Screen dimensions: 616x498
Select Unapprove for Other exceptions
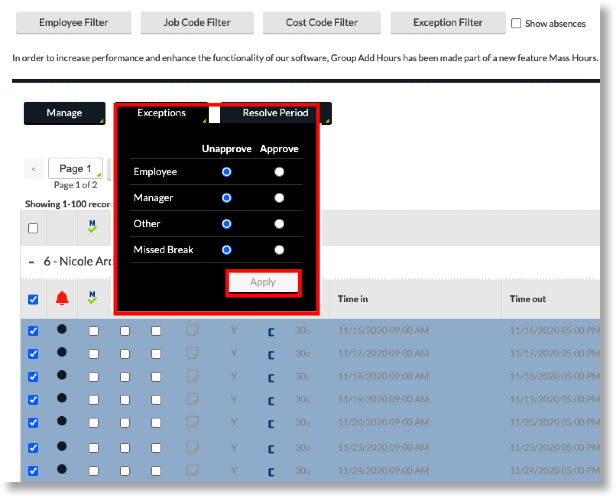point(226,224)
